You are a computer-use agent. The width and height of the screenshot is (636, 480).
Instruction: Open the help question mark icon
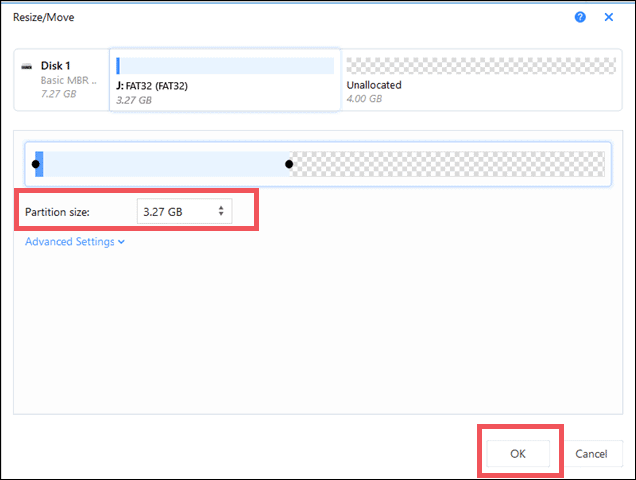(580, 17)
